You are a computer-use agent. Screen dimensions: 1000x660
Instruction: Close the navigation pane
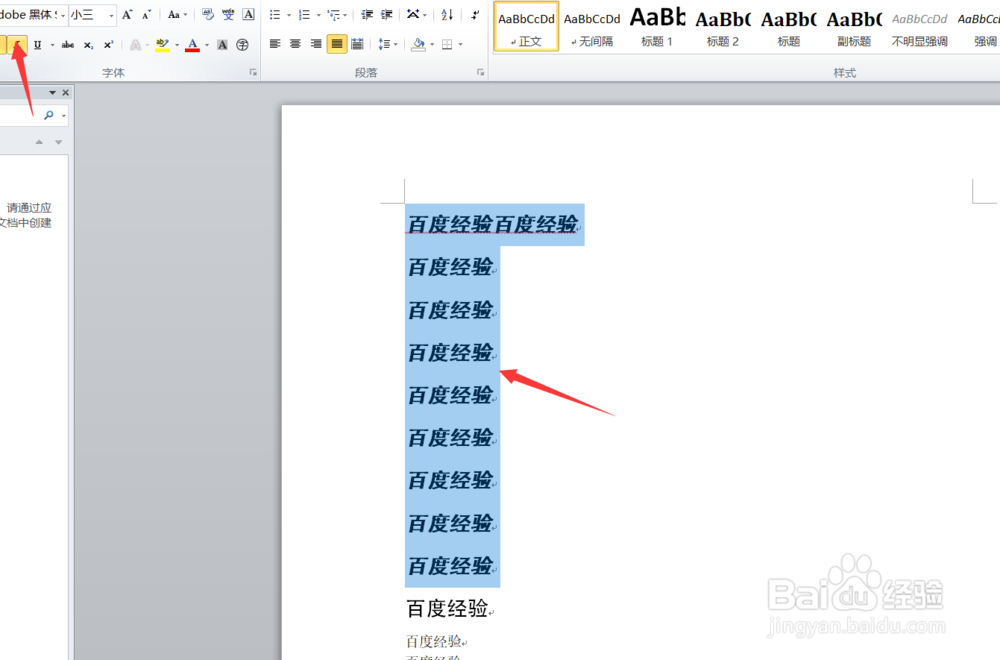[x=66, y=92]
